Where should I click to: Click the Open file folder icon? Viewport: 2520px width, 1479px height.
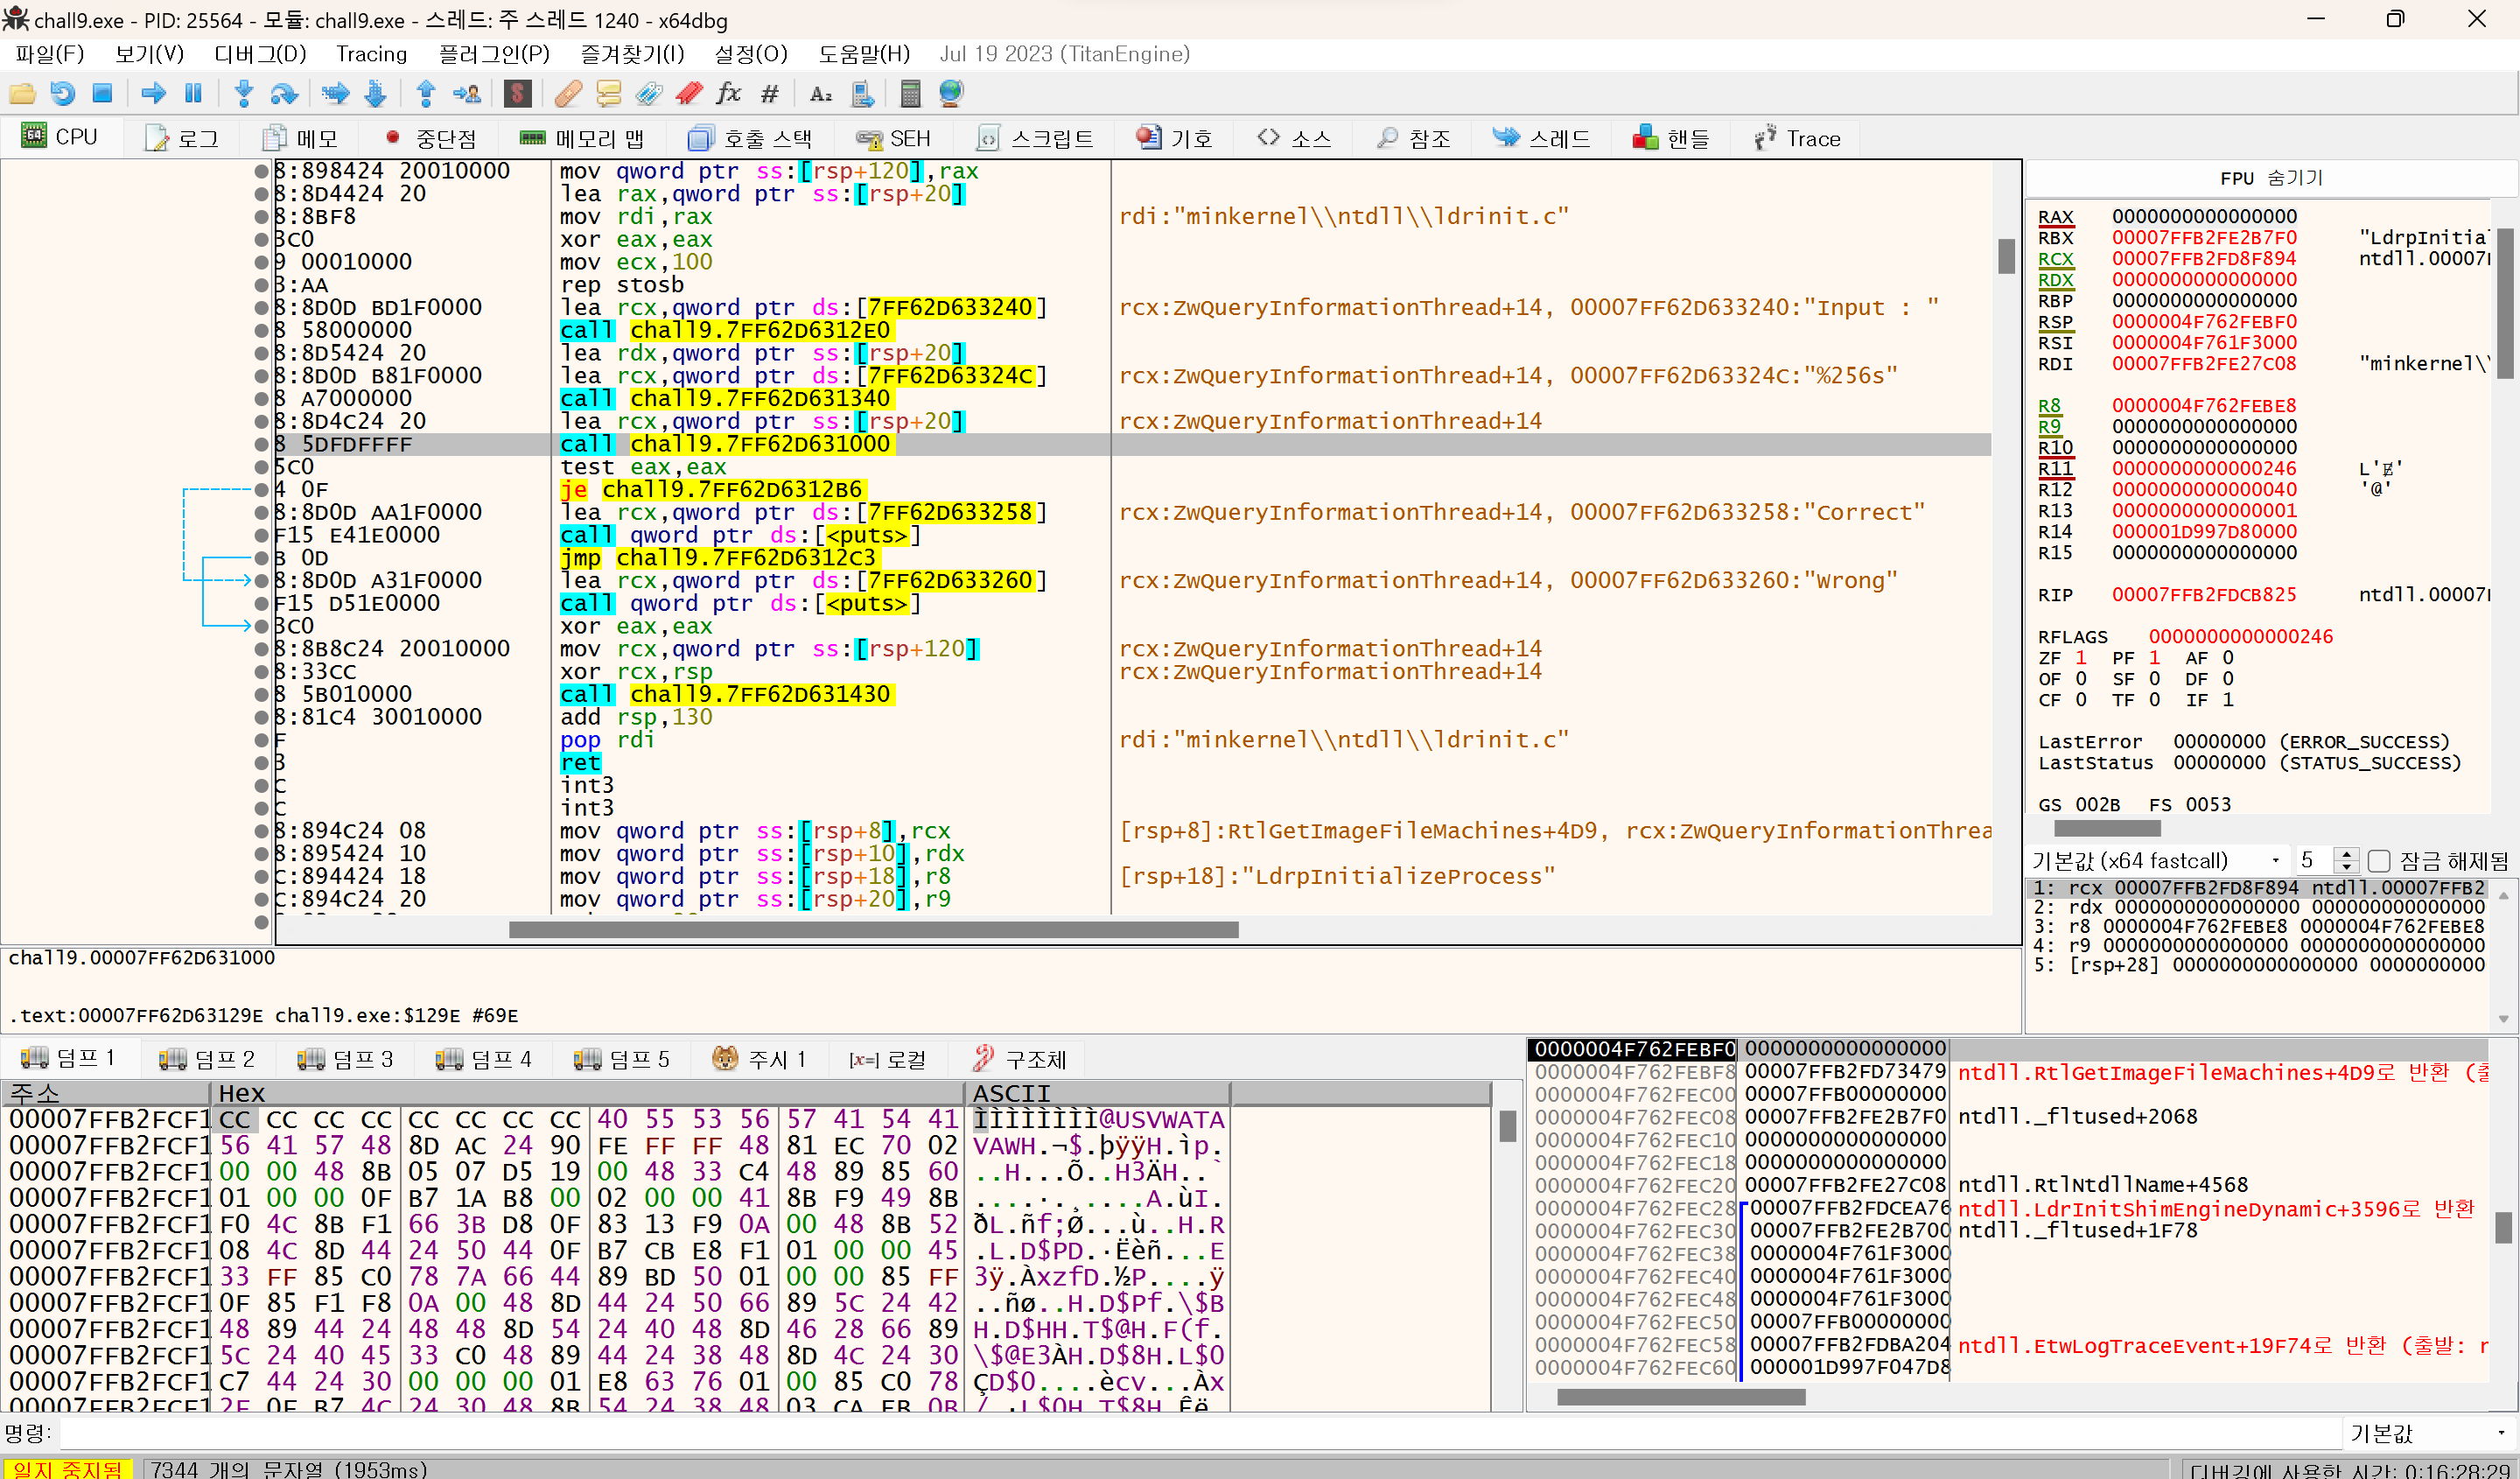(22, 94)
